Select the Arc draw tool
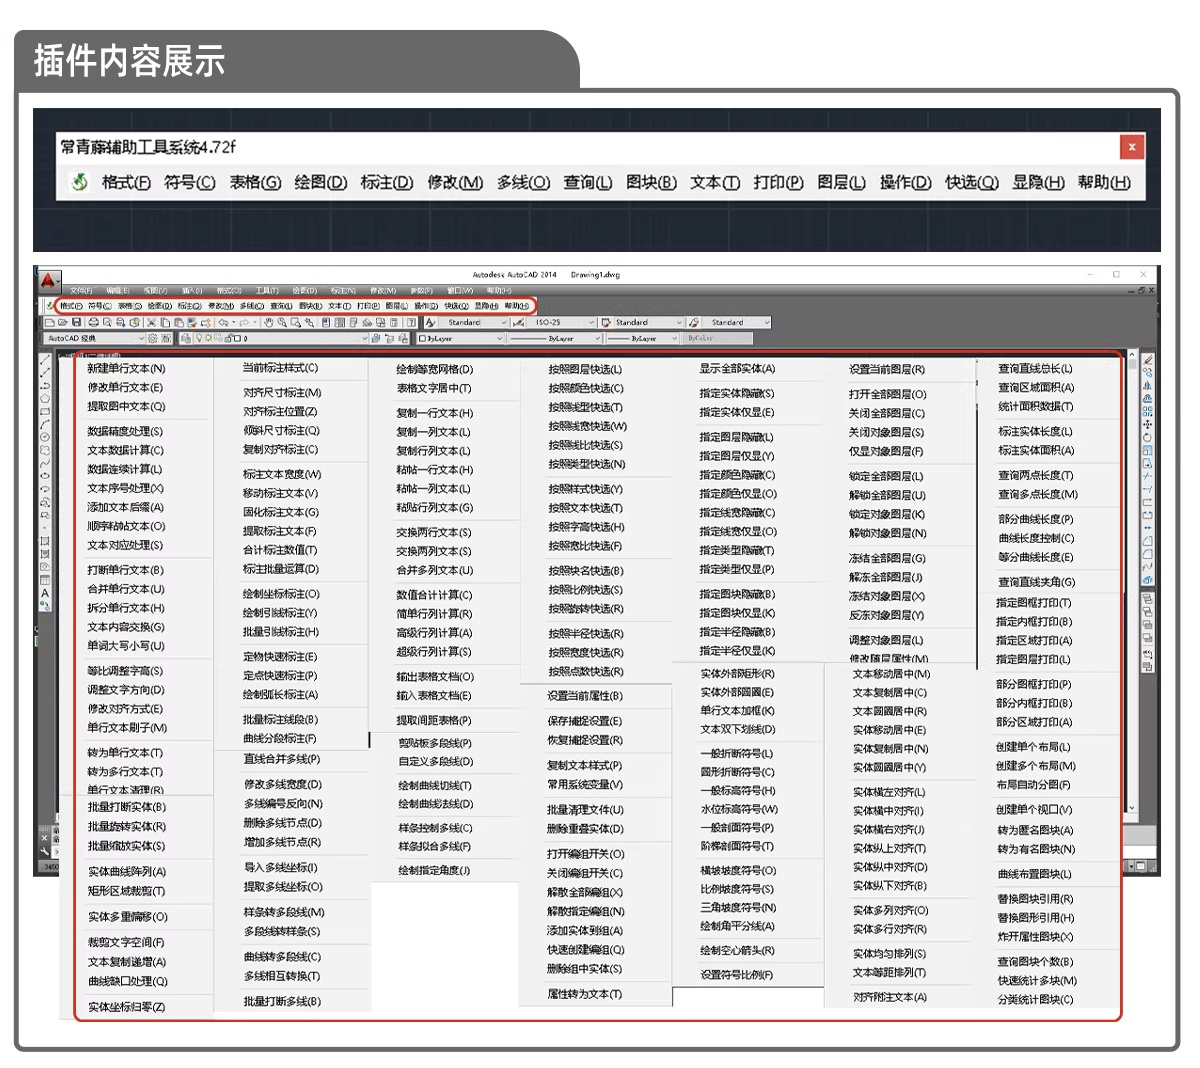 (45, 424)
